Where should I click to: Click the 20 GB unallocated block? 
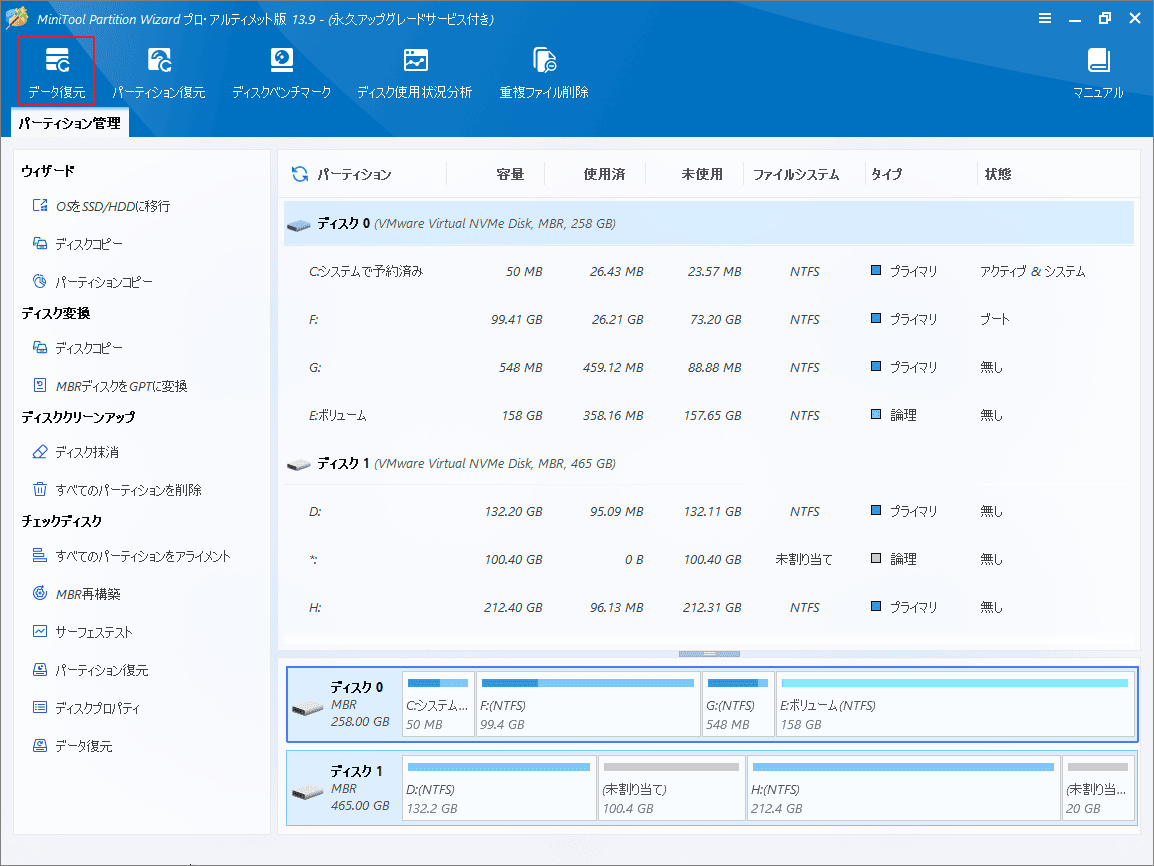1098,788
